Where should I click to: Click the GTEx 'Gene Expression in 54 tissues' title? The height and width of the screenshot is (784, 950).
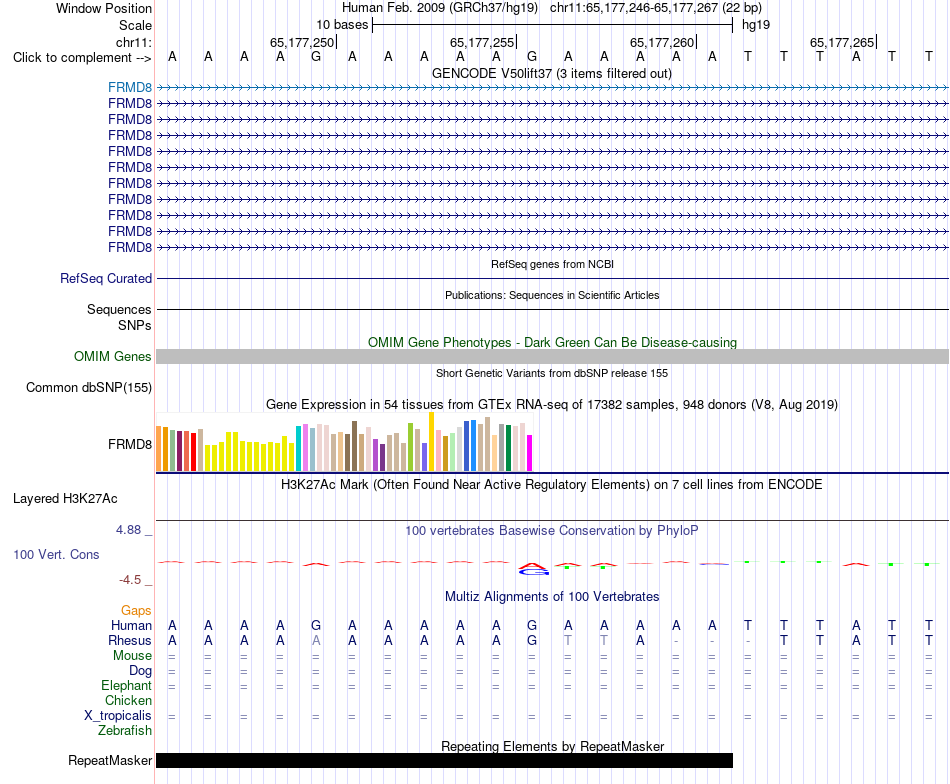pyautogui.click(x=552, y=404)
